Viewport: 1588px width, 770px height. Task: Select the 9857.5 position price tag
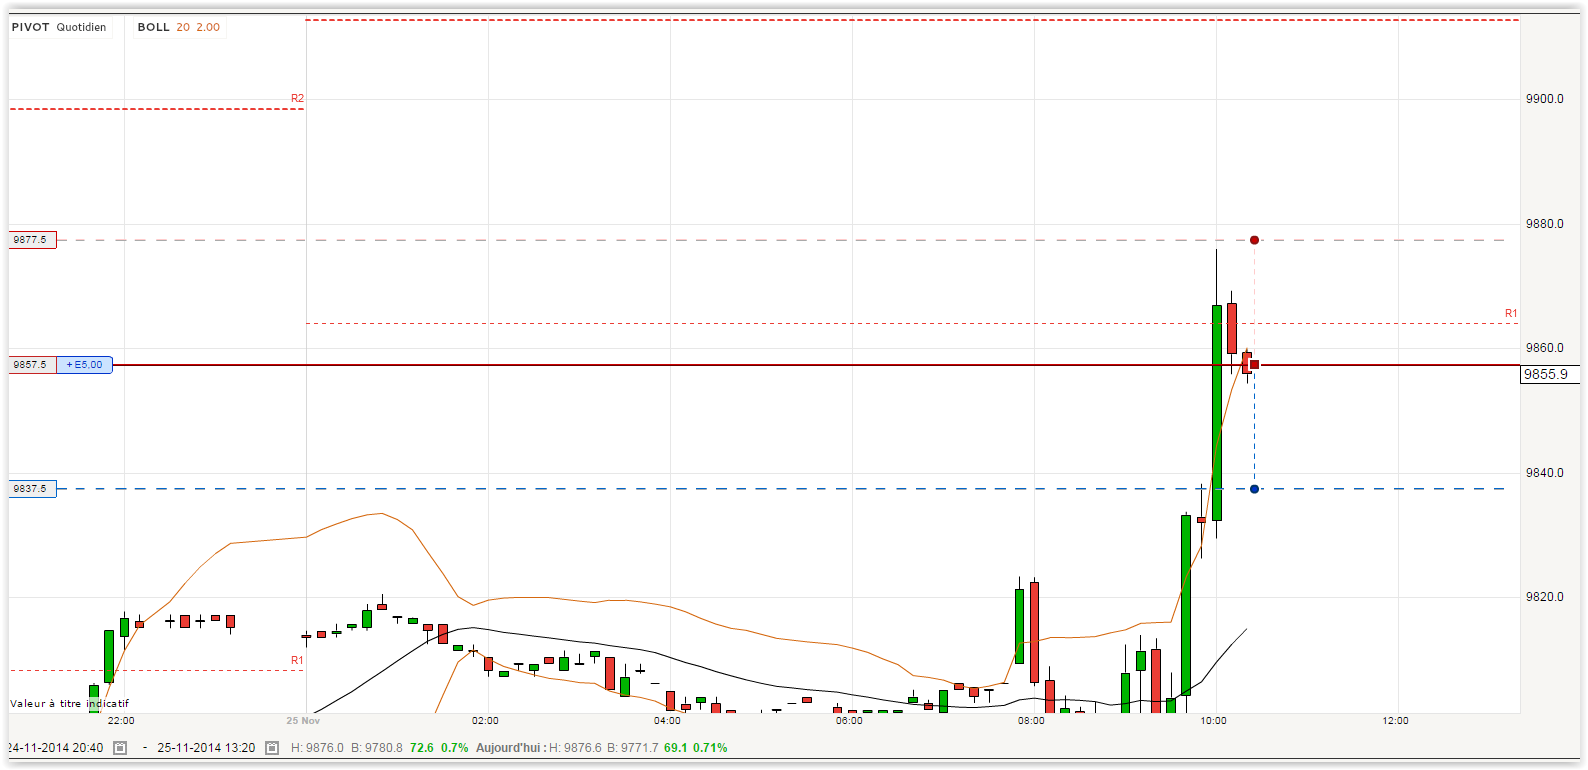[32, 365]
